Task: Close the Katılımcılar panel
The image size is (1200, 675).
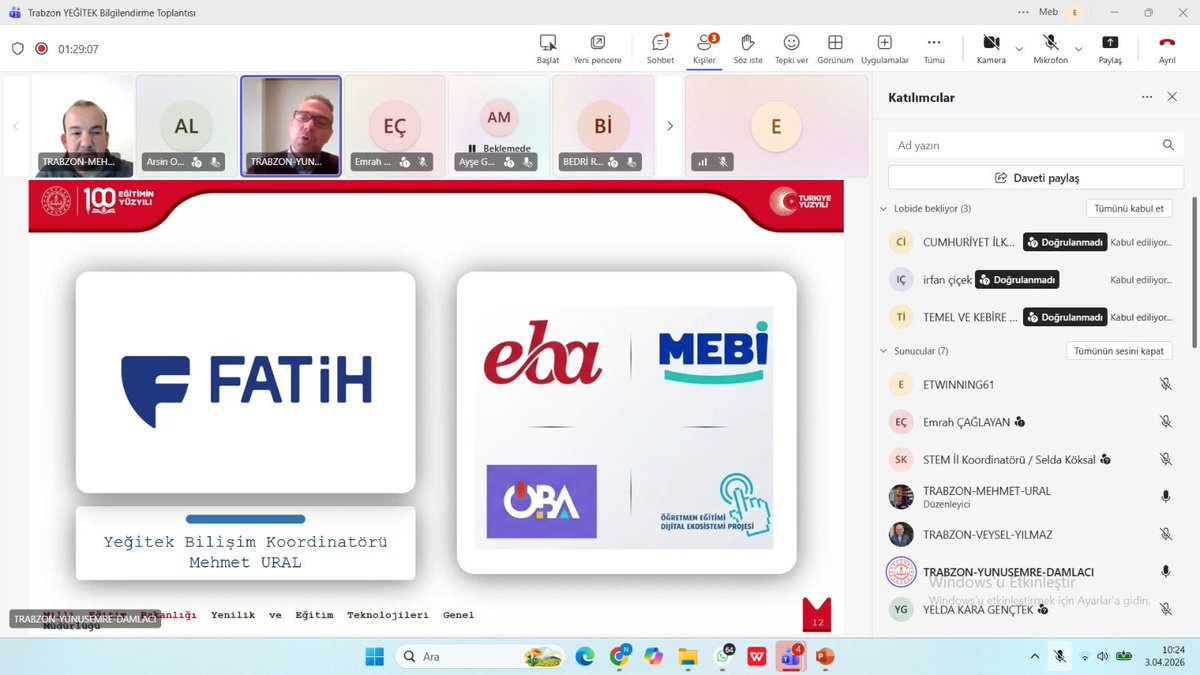Action: point(1172,97)
